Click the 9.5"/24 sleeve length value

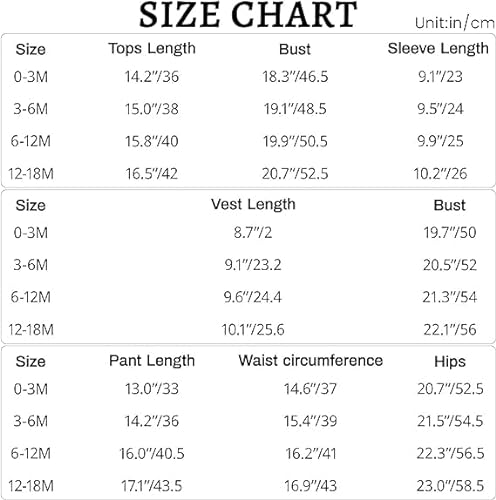[x=440, y=109]
